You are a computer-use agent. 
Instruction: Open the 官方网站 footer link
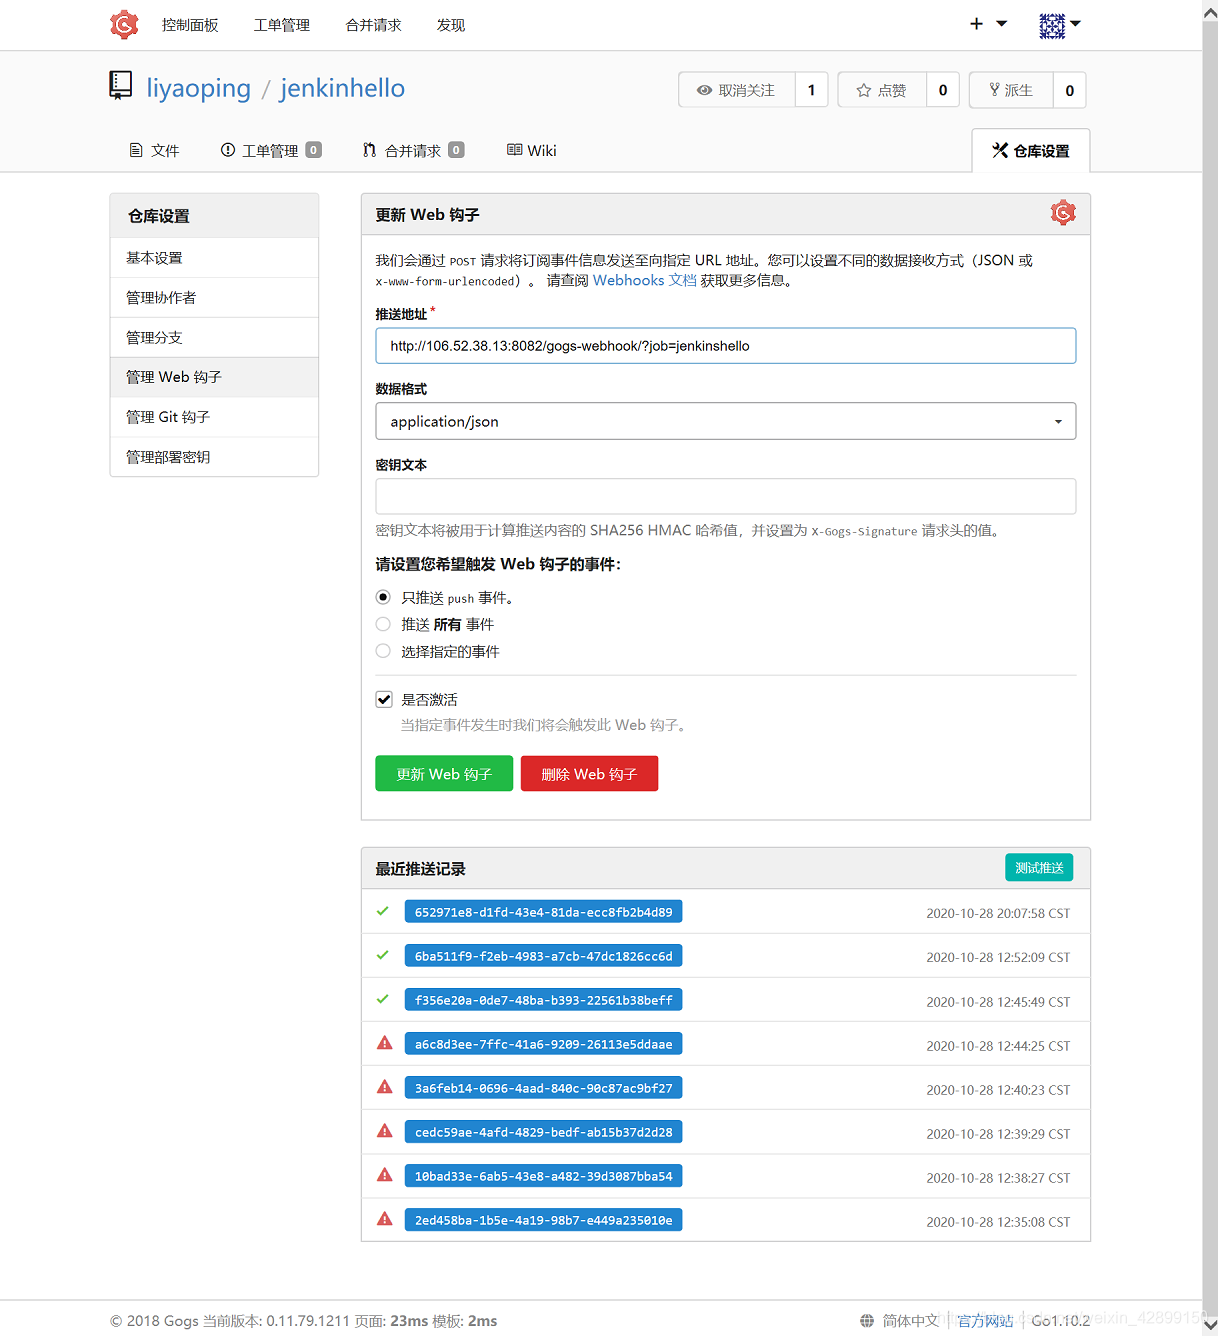[985, 1321]
